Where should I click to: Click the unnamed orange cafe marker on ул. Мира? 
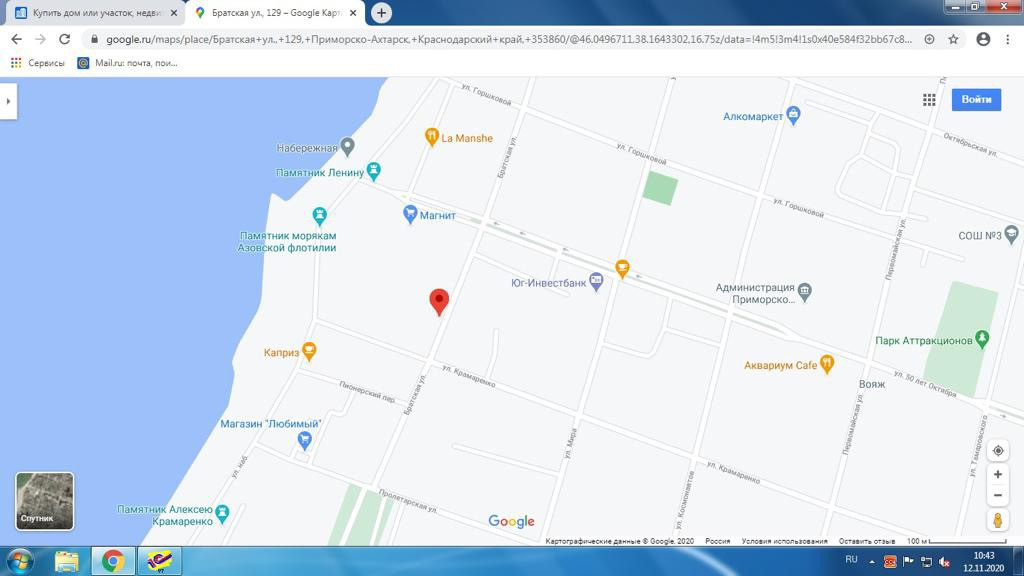(x=622, y=268)
